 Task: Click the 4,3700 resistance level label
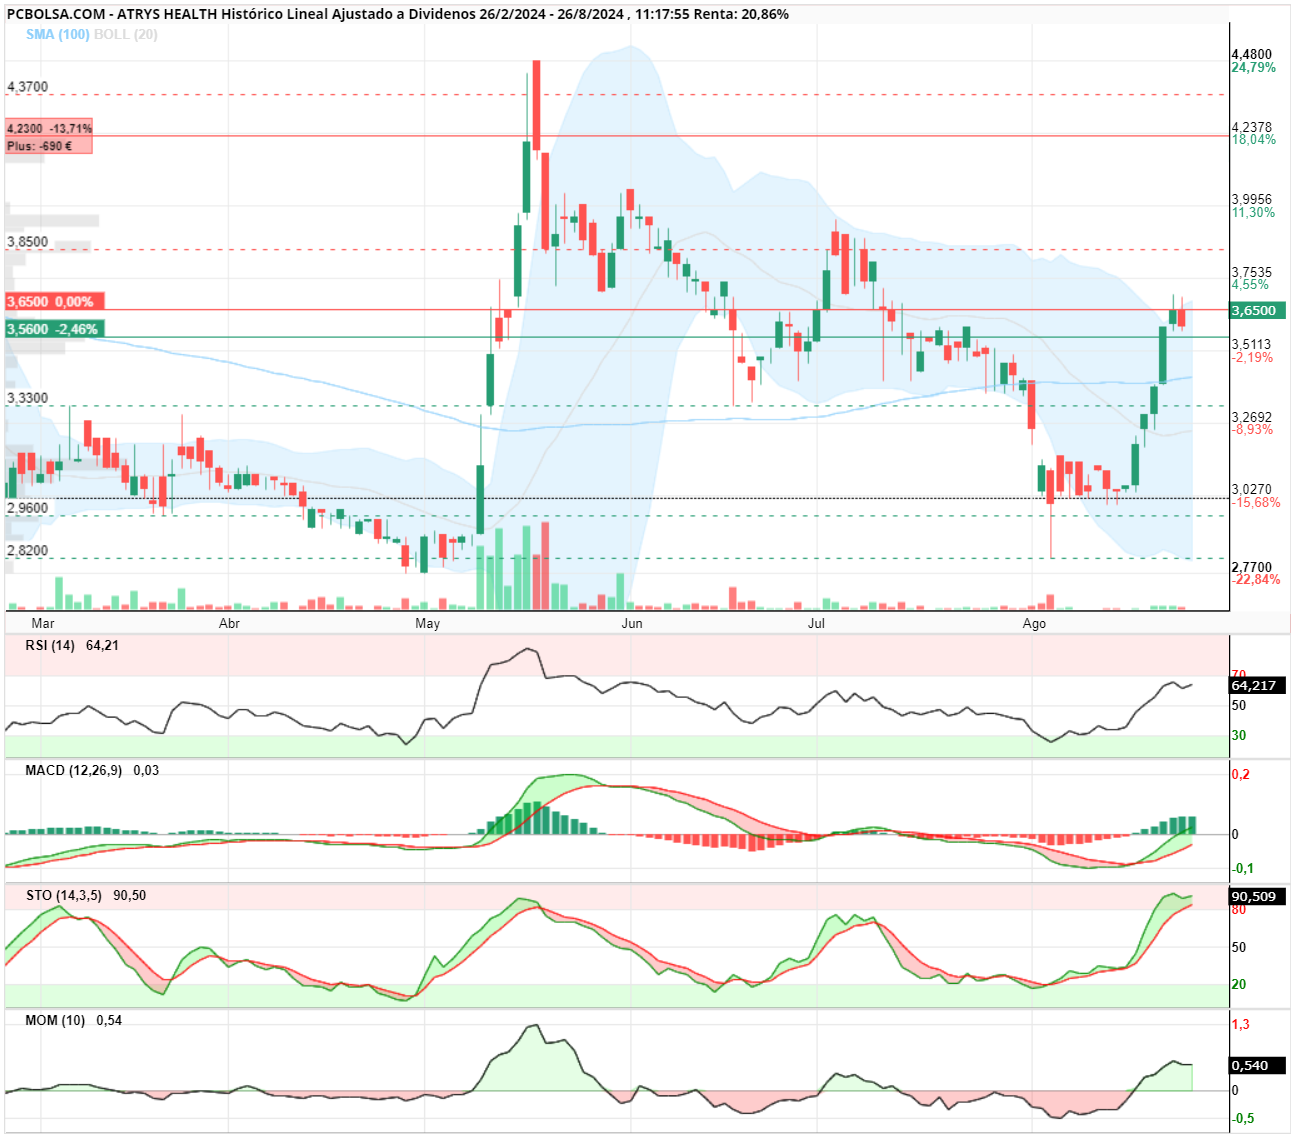[27, 87]
